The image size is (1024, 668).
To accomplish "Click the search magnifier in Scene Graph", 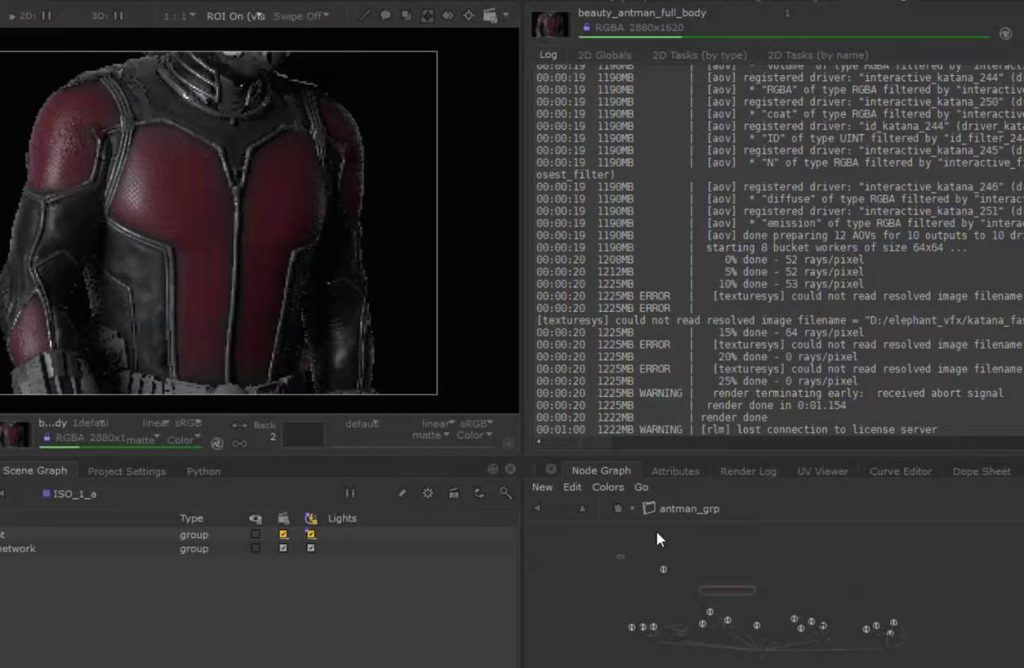I will coord(506,493).
